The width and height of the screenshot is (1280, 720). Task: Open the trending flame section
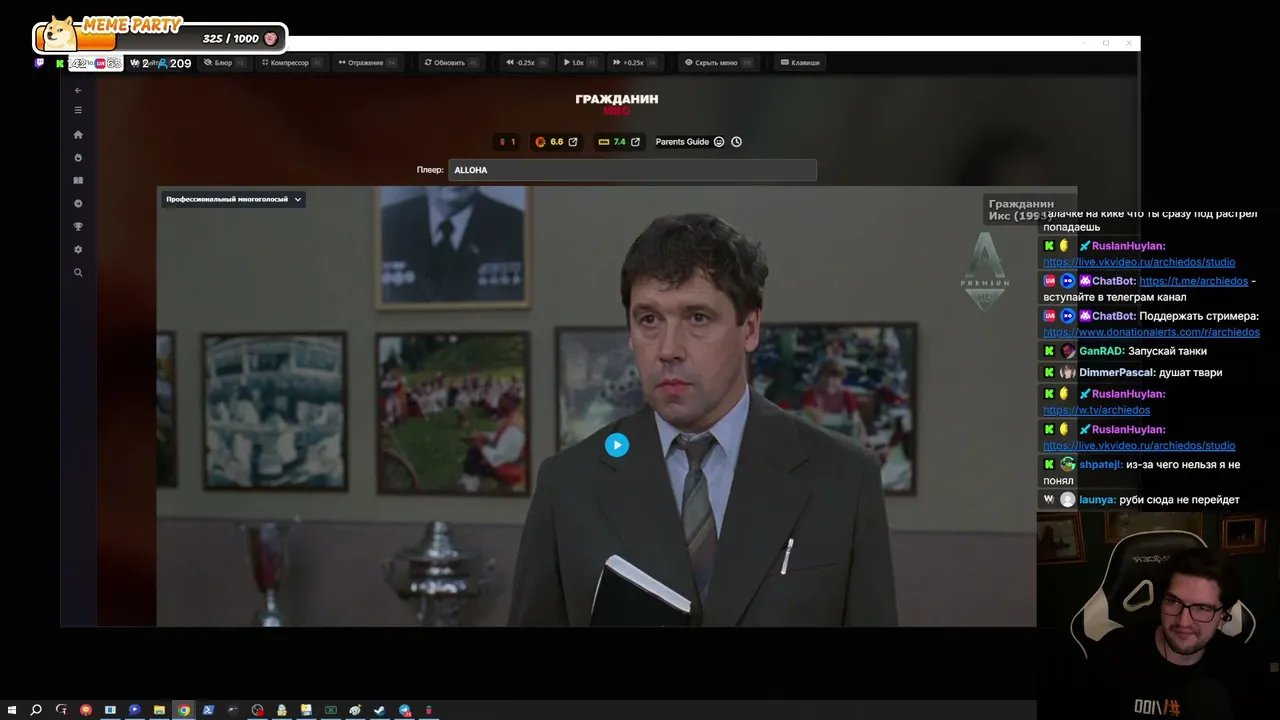click(x=78, y=158)
